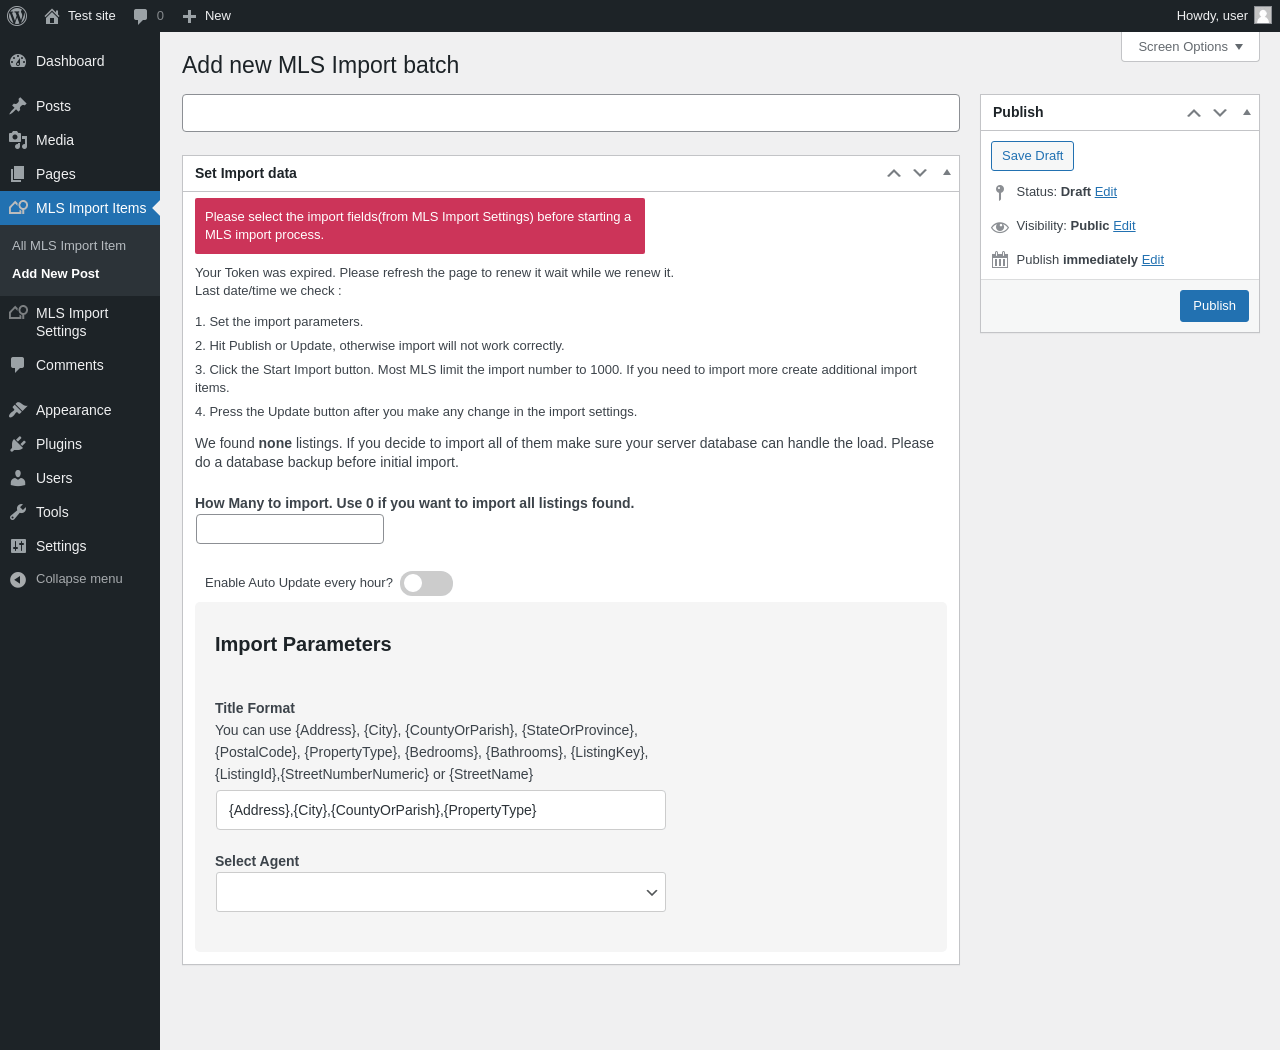Click the MLS Import Settings icon

18,313
